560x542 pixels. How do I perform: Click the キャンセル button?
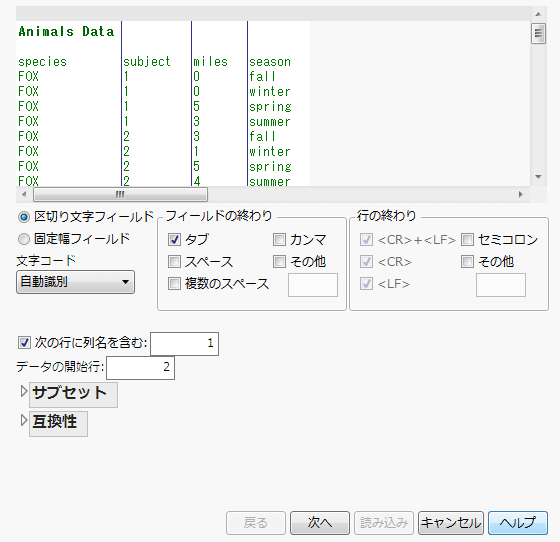pyautogui.click(x=451, y=523)
